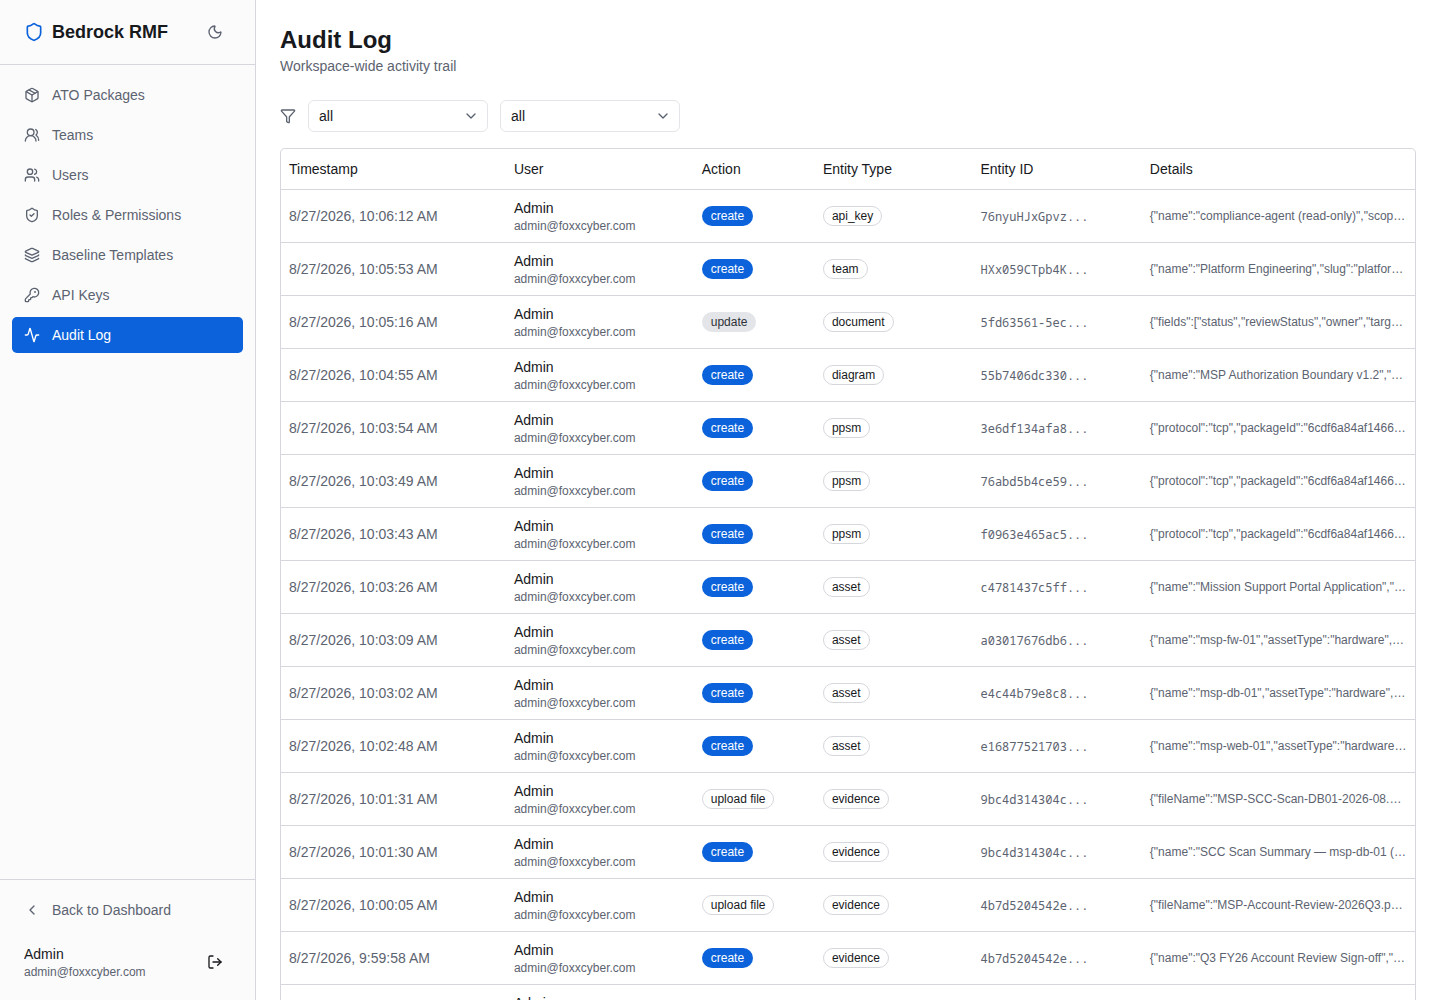Toggle dark mode moon icon
Image resolution: width=1440 pixels, height=1000 pixels.
[x=215, y=32]
